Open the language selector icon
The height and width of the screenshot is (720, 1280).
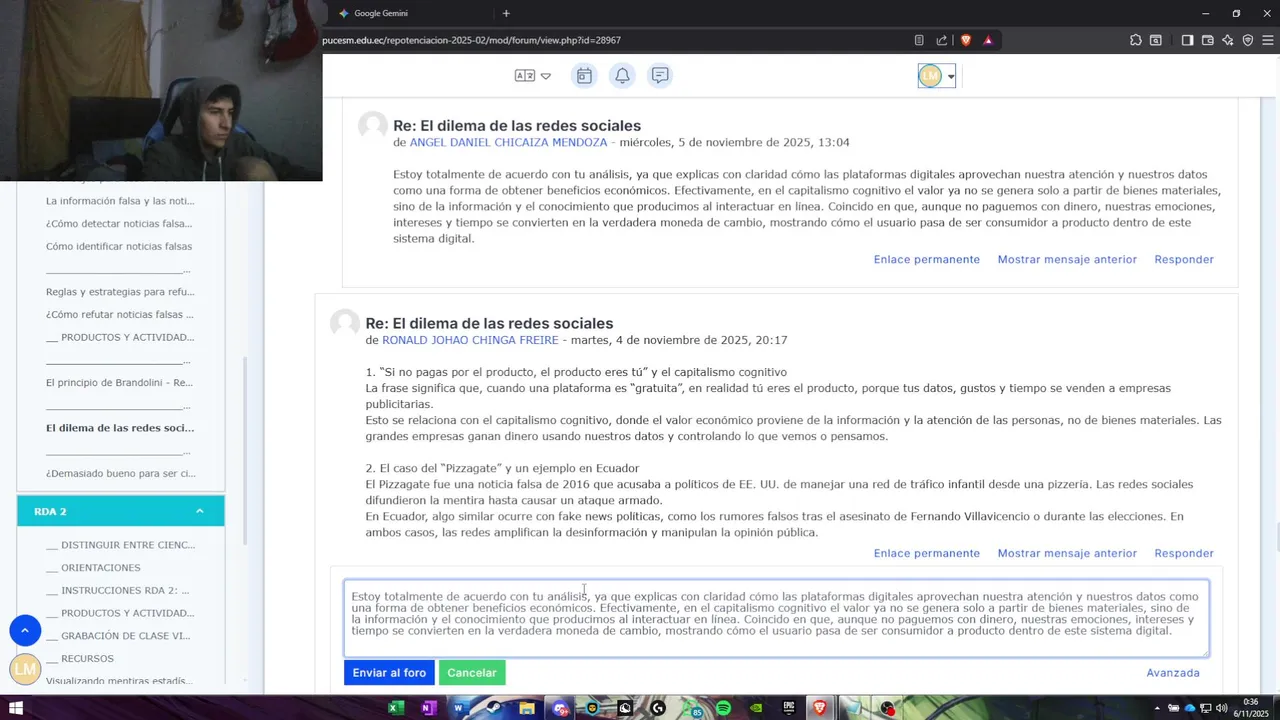524,76
